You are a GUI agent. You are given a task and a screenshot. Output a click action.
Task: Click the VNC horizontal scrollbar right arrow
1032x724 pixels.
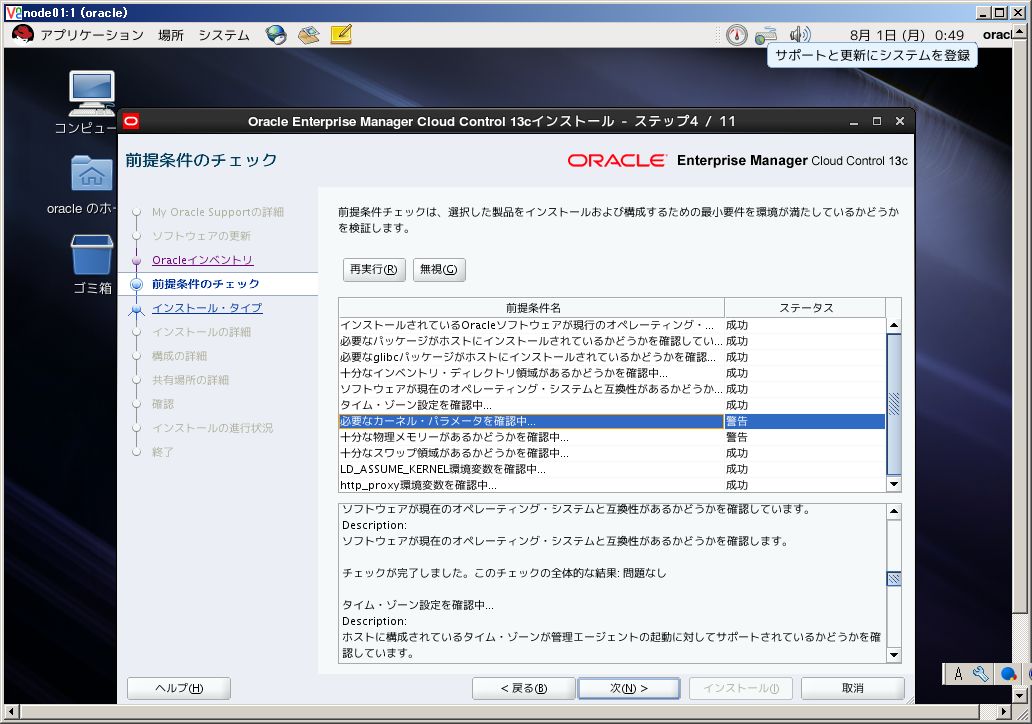1002,711
